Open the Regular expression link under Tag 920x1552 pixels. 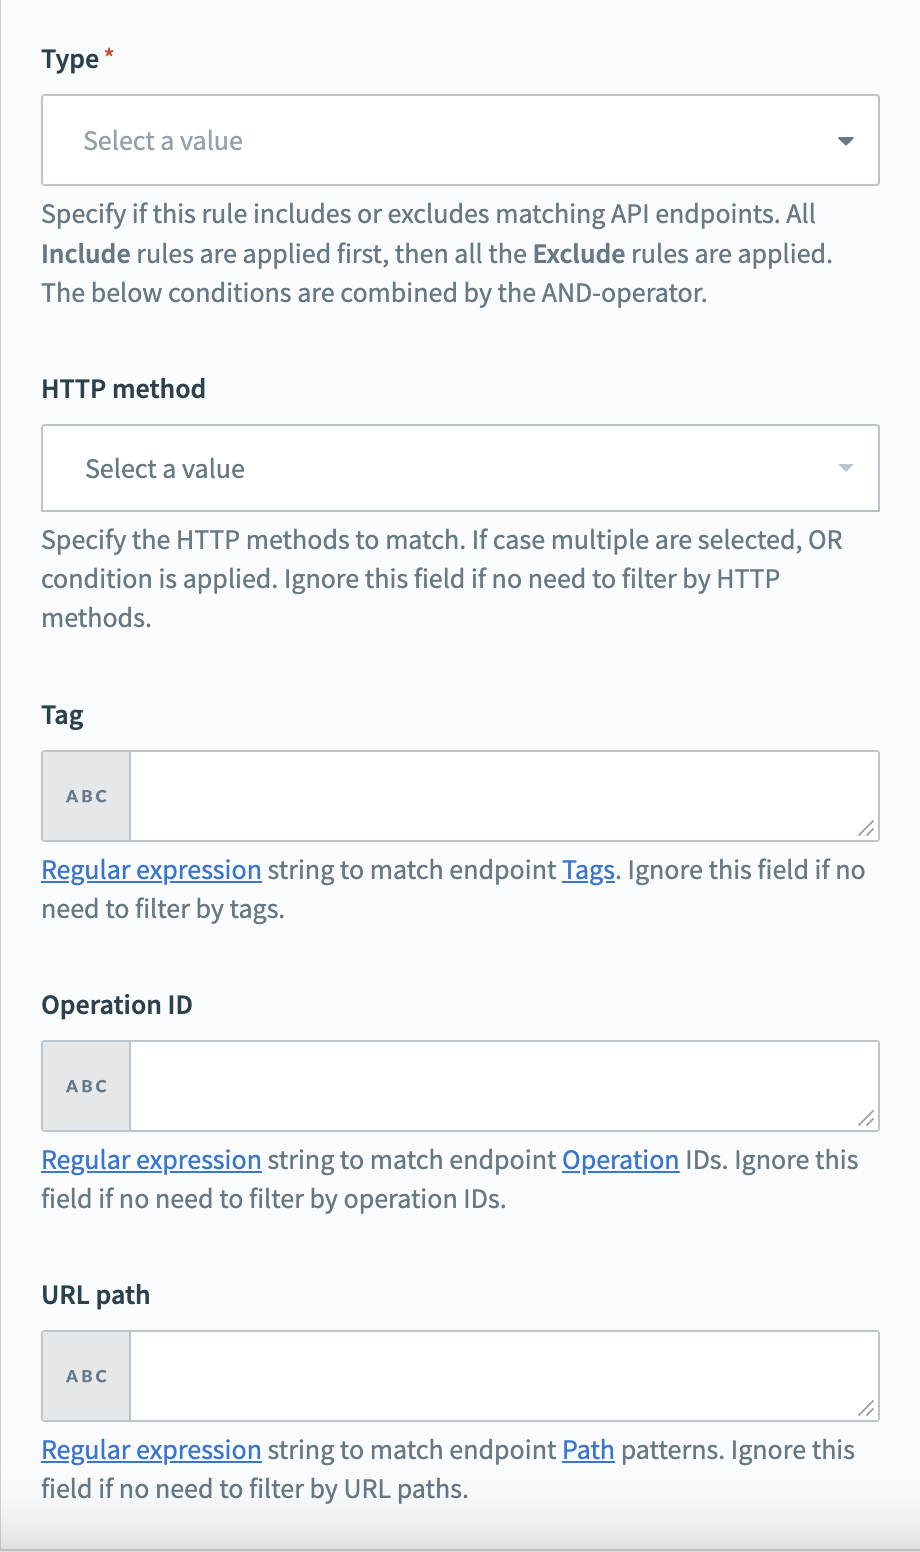150,870
